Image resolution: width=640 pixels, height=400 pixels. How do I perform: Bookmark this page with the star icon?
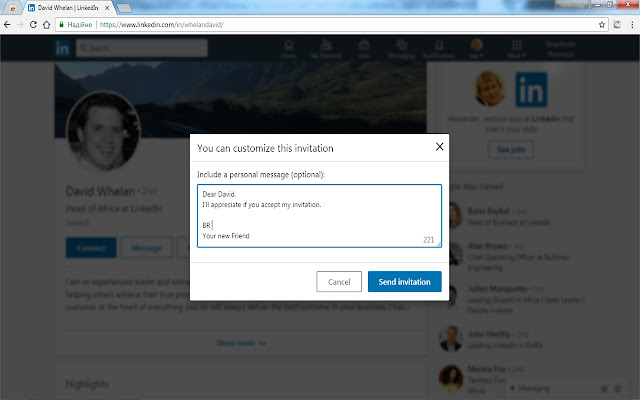[602, 24]
